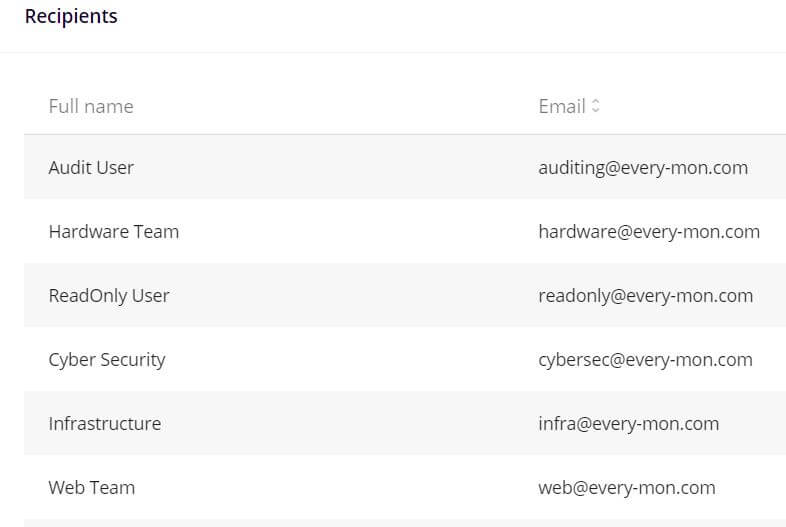
Task: Click empty area in Web Team row
Action: pos(336,488)
